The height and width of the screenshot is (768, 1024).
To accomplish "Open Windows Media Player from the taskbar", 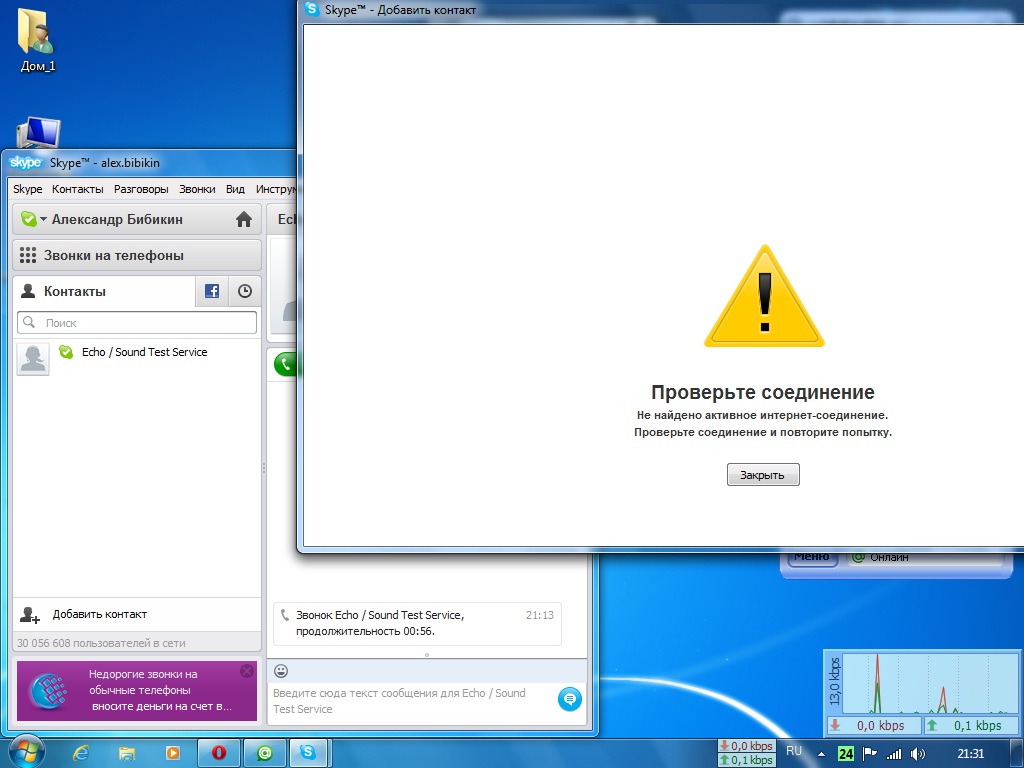I will coord(172,753).
